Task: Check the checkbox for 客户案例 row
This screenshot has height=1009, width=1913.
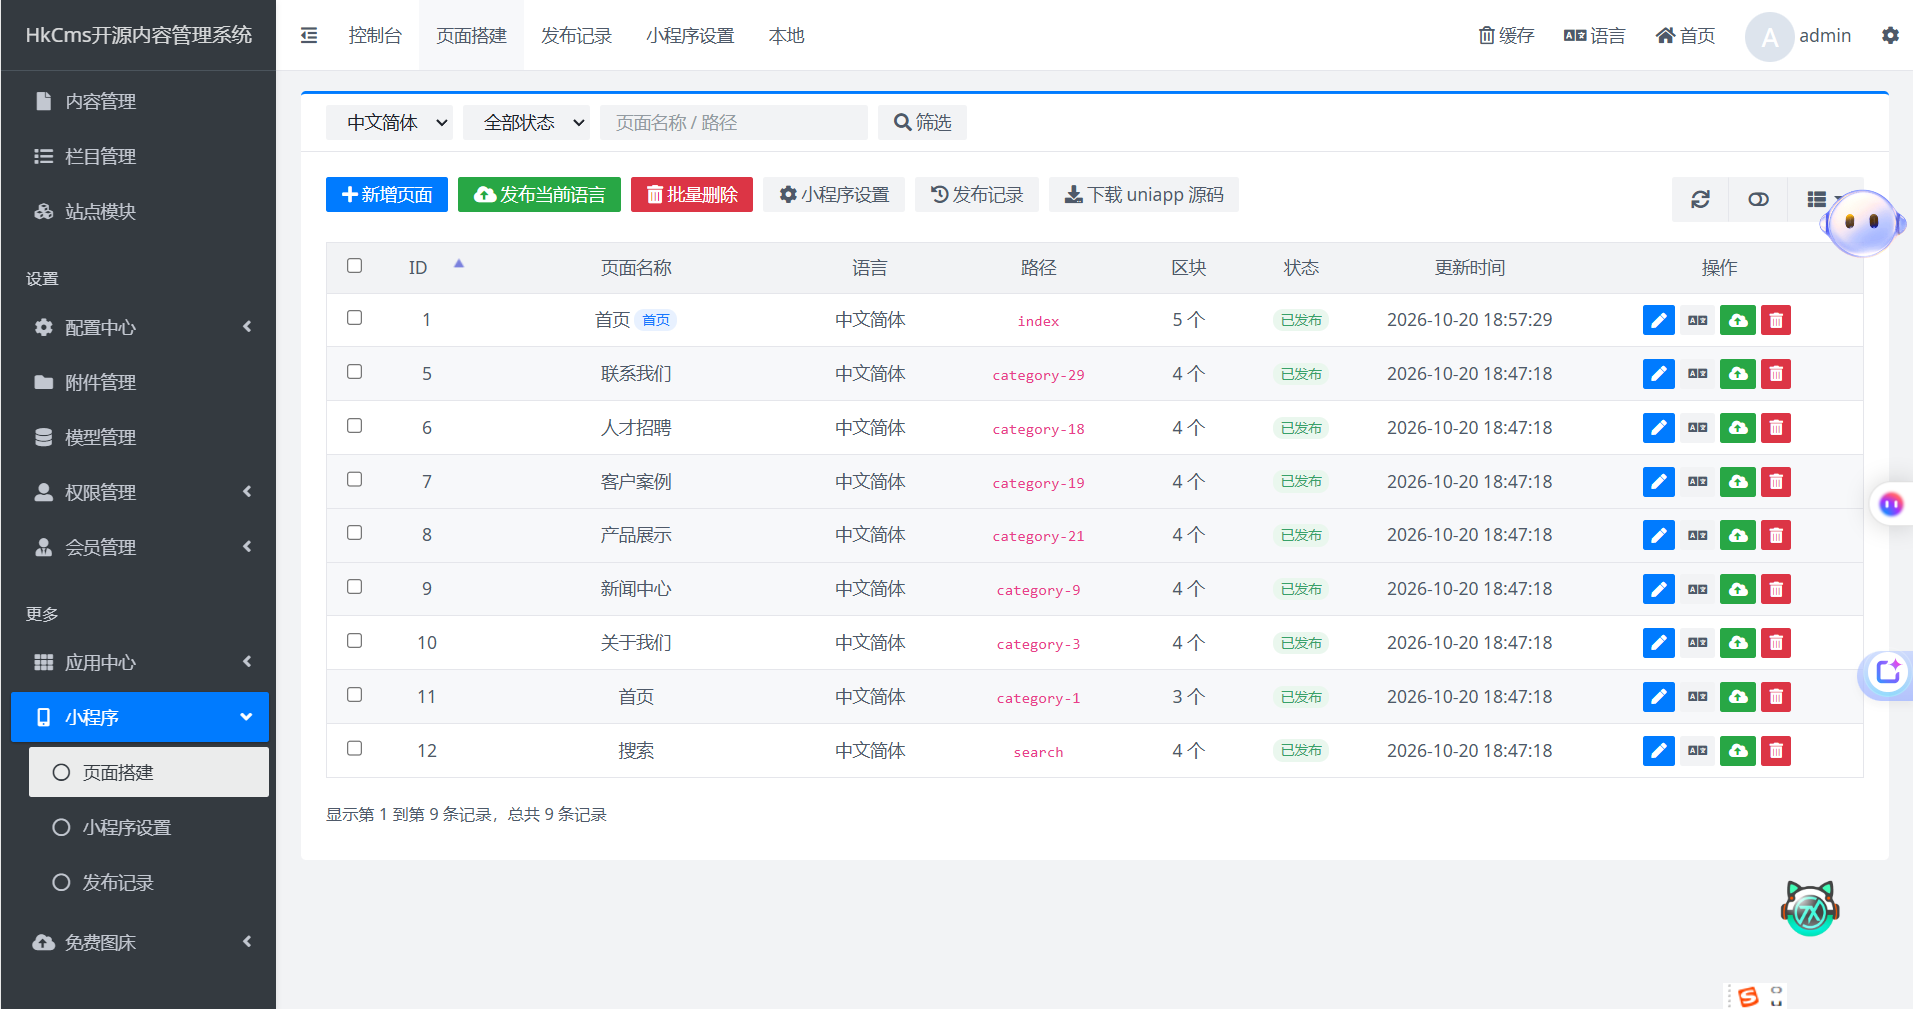Action: coord(354,480)
